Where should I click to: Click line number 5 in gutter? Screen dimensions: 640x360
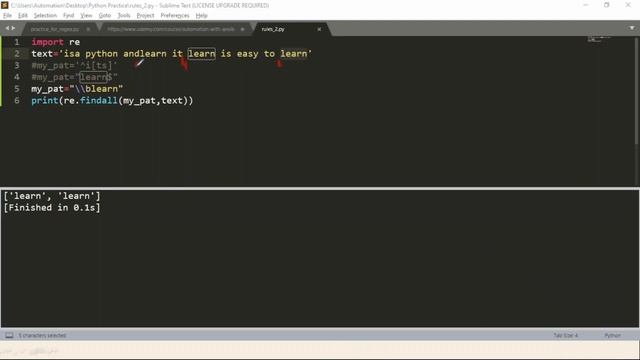click(x=17, y=89)
